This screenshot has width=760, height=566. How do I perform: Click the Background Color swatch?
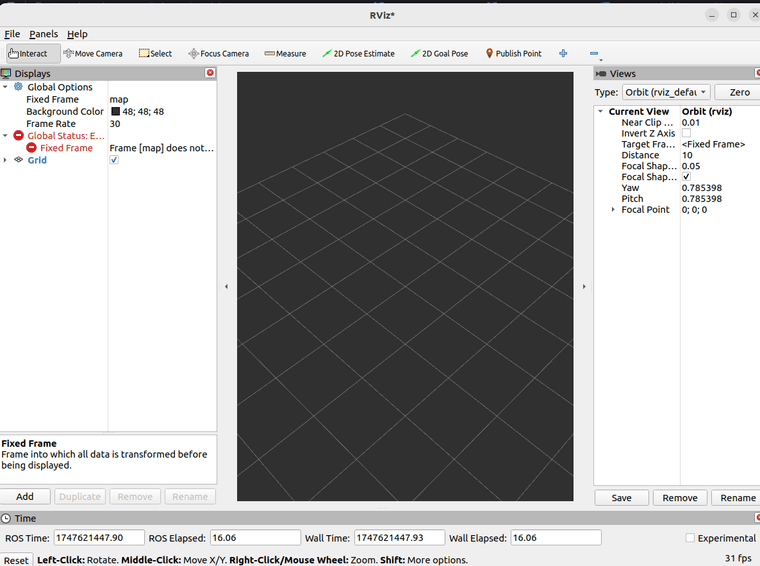click(115, 111)
